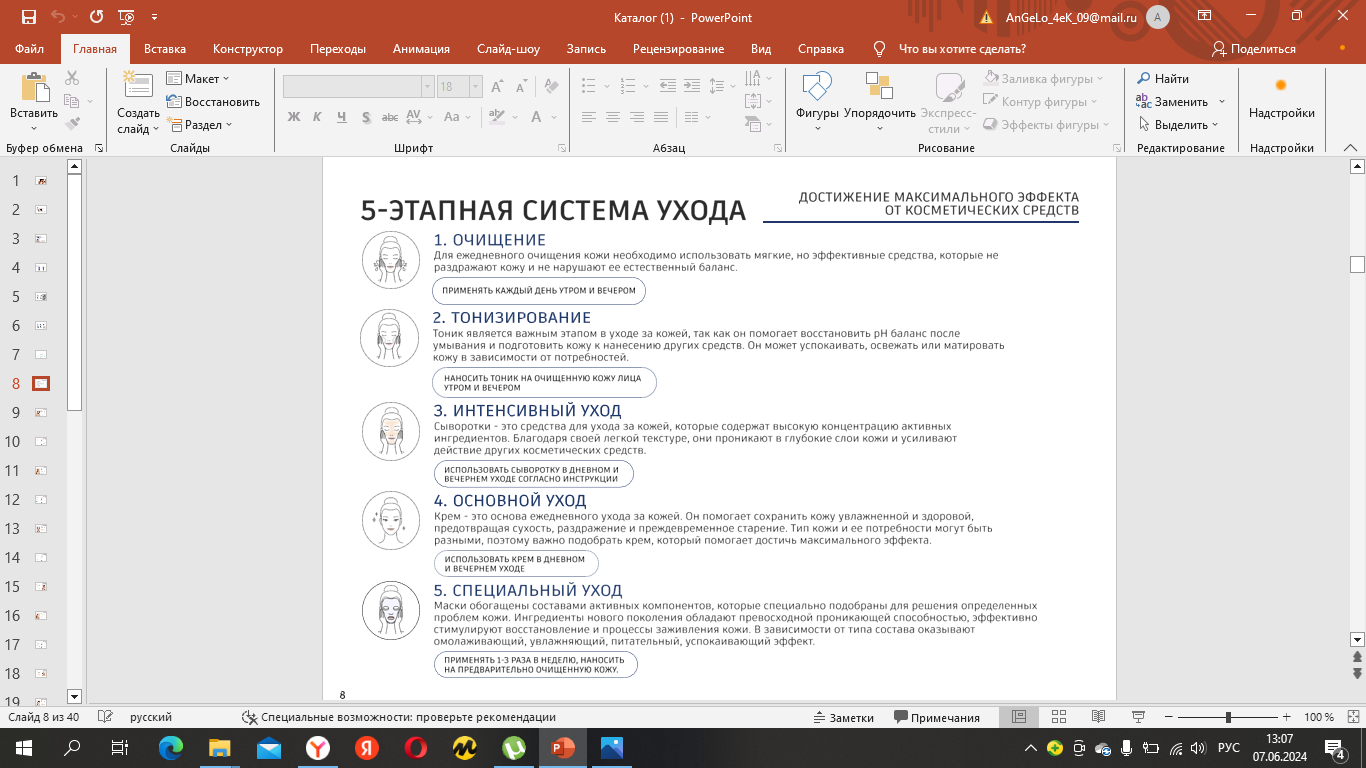Toggle the Comments (Примечания) pane

(936, 717)
